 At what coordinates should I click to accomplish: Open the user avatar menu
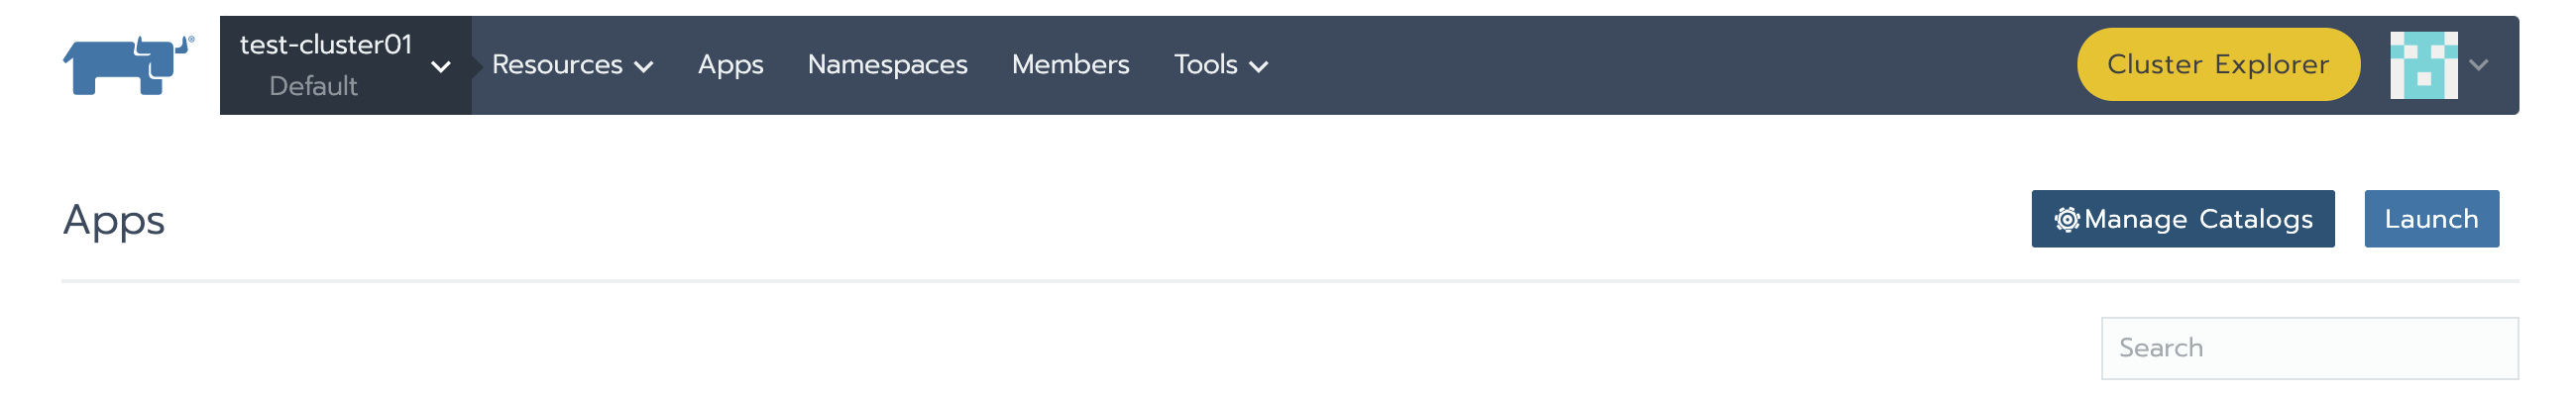[2423, 65]
